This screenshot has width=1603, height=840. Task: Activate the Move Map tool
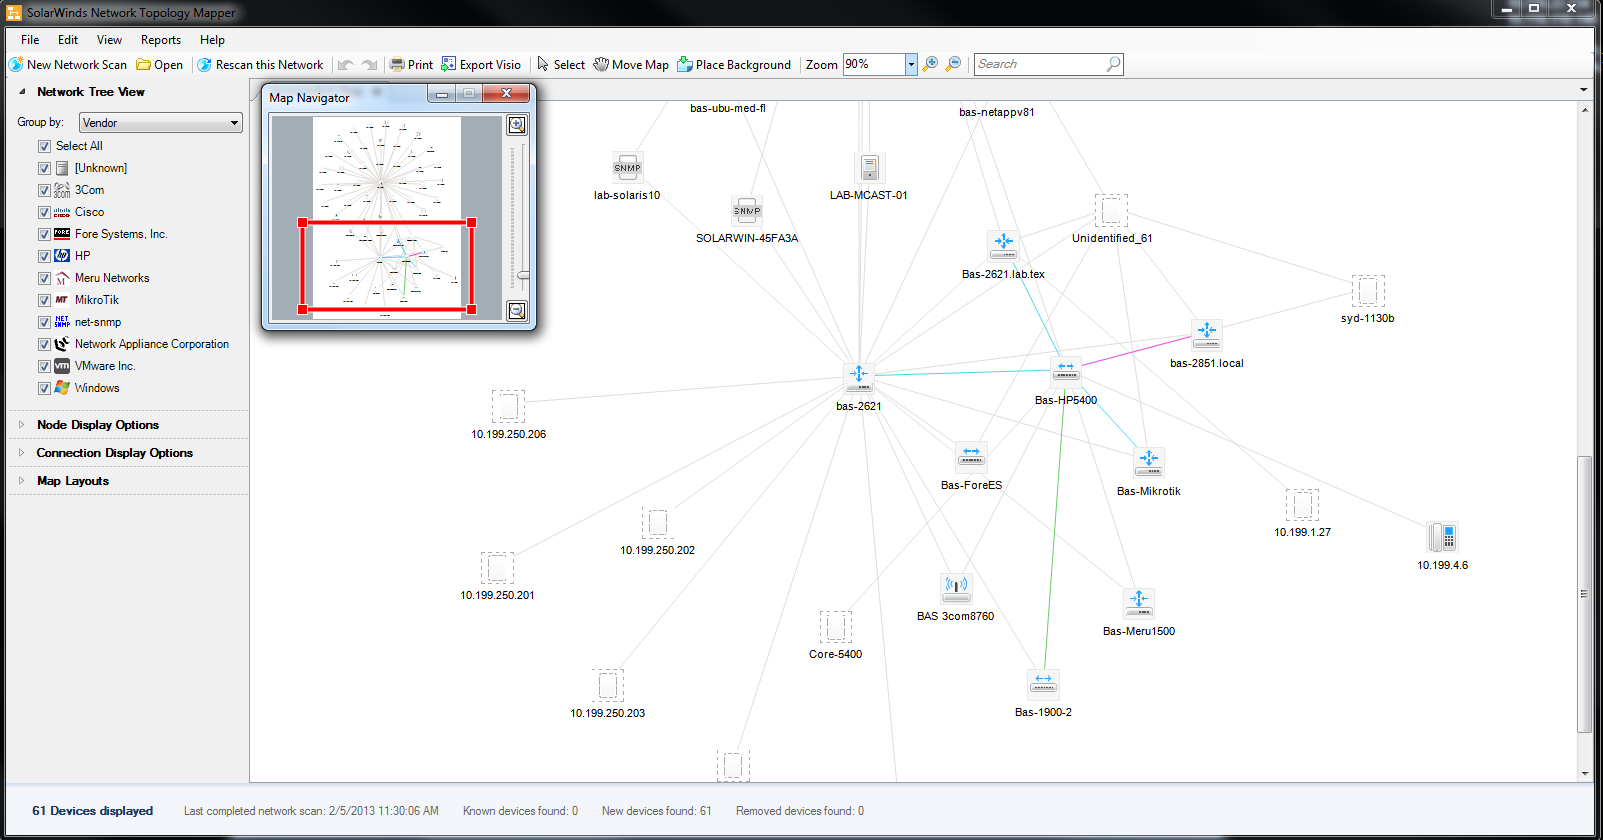(x=631, y=65)
